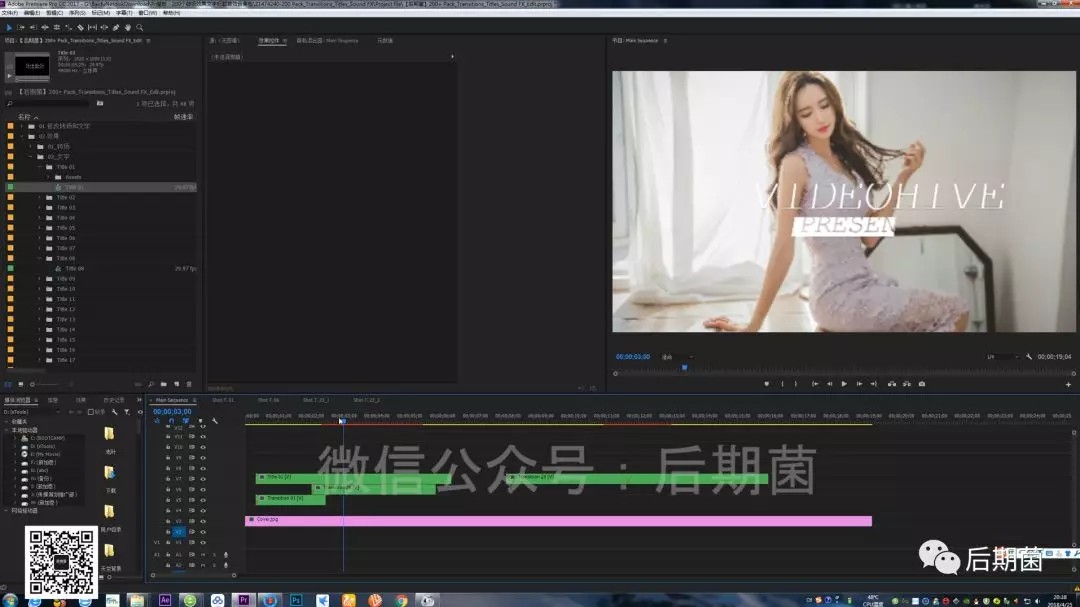Click the Name column header in project panel
1080x607 pixels.
coord(24,117)
